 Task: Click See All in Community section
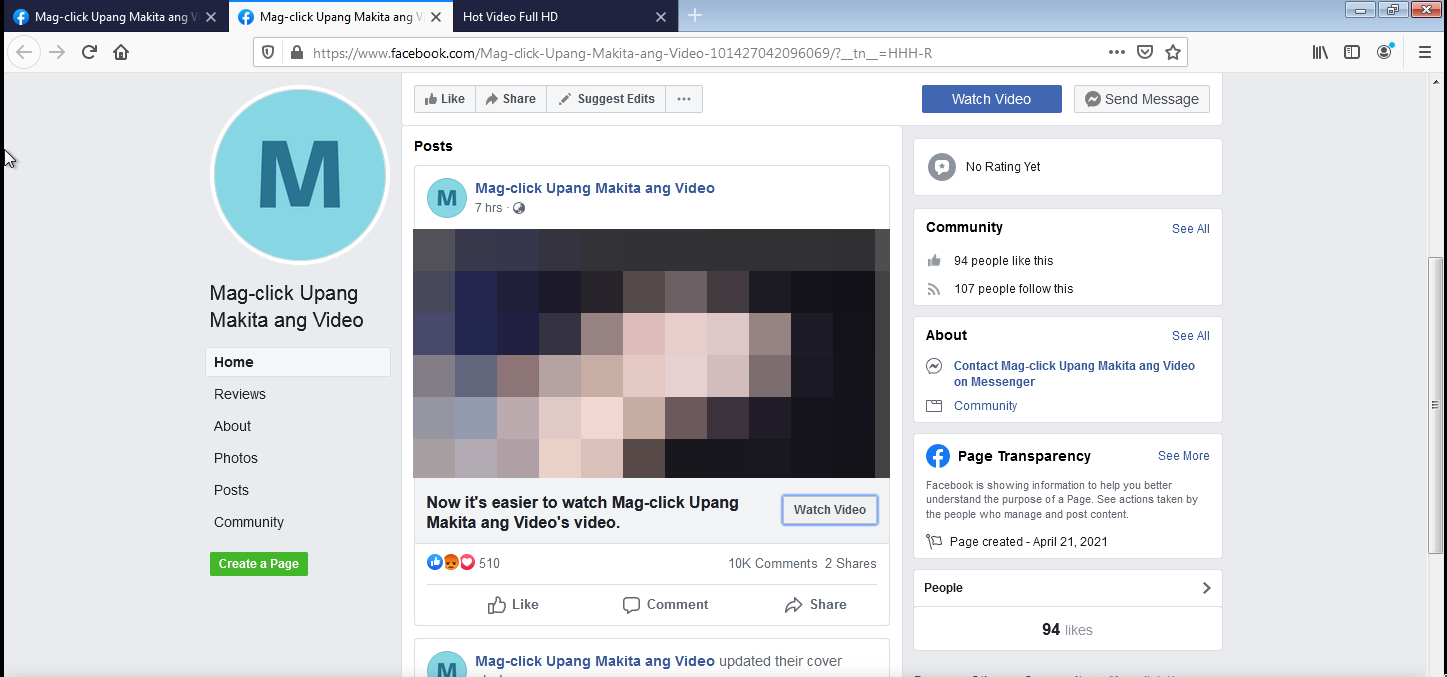click(x=1191, y=229)
